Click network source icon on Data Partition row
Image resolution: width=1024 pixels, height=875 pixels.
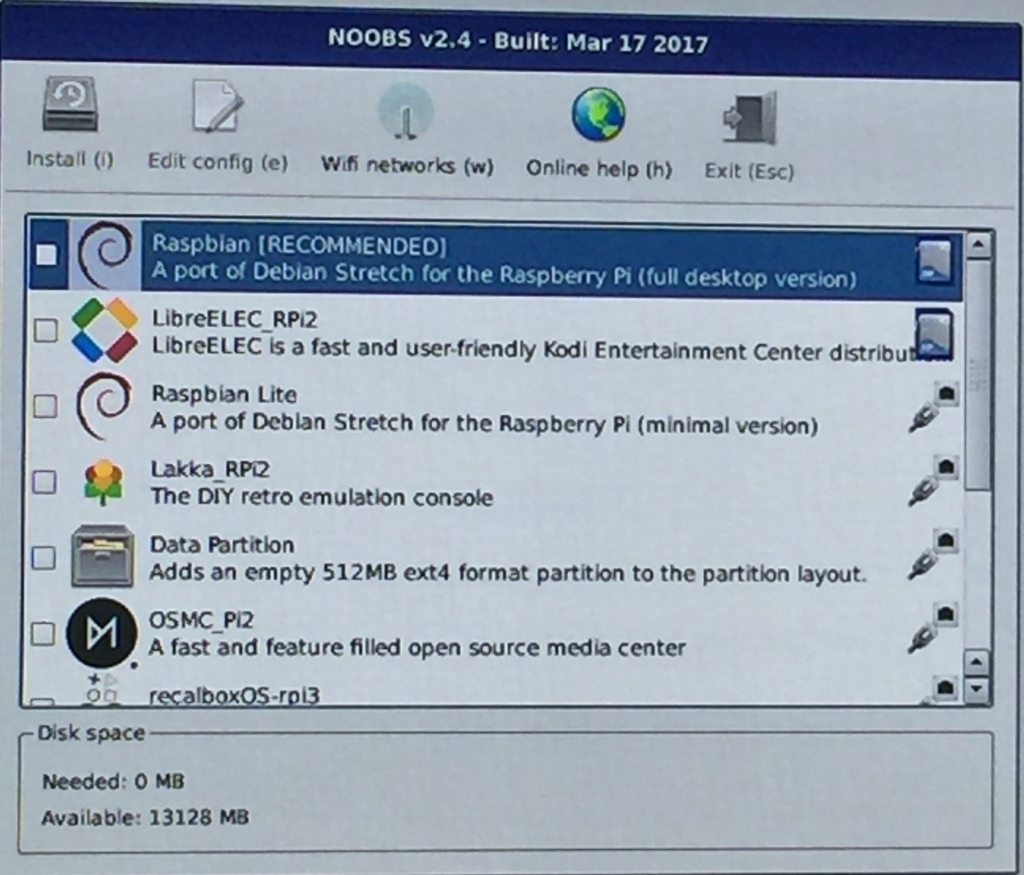coord(934,556)
